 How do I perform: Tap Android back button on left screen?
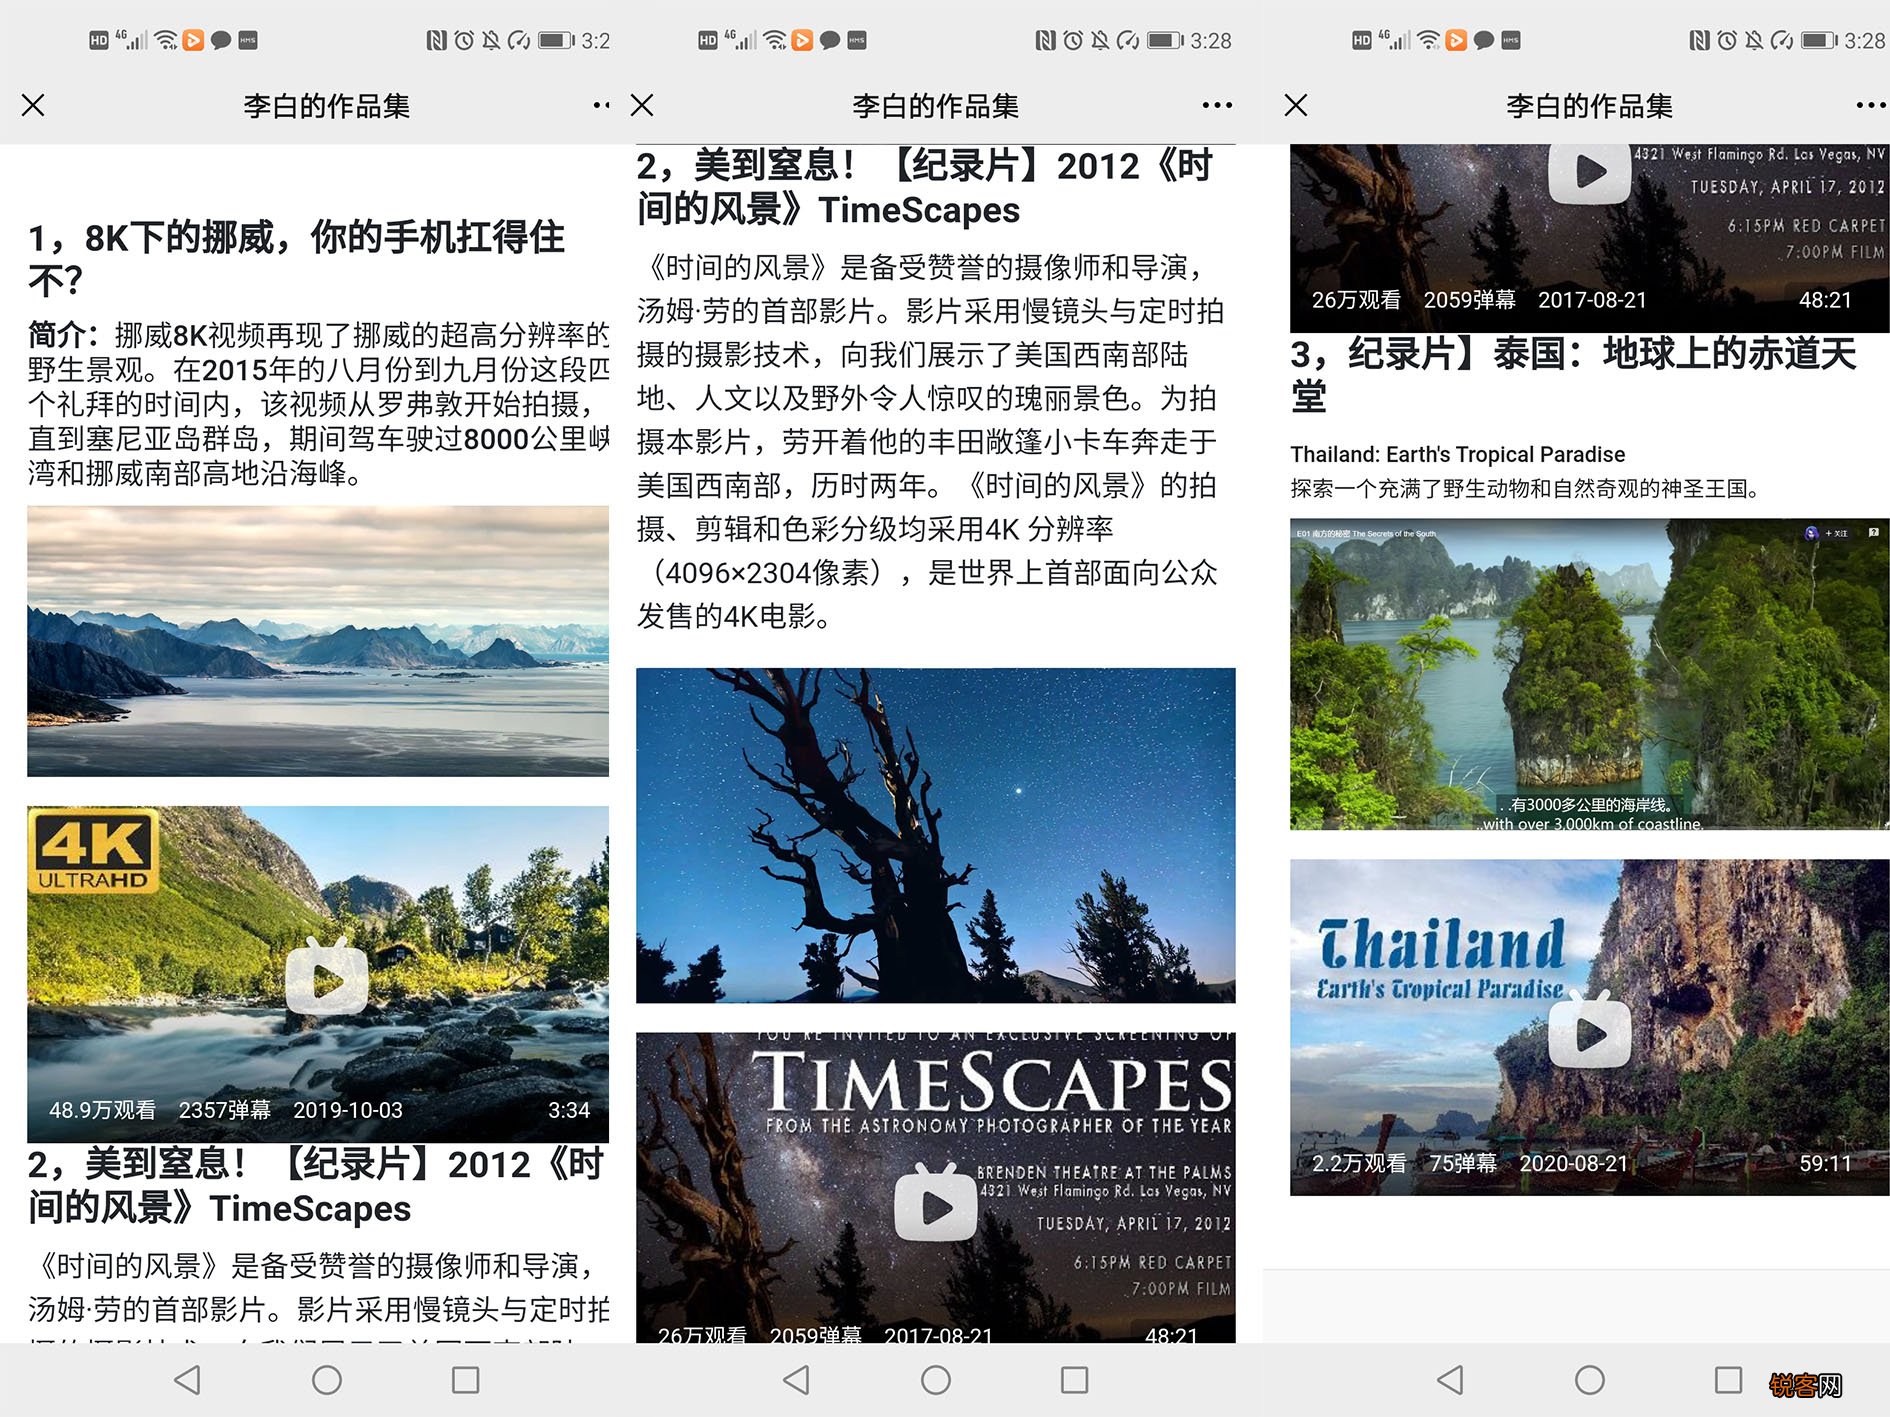pos(187,1380)
